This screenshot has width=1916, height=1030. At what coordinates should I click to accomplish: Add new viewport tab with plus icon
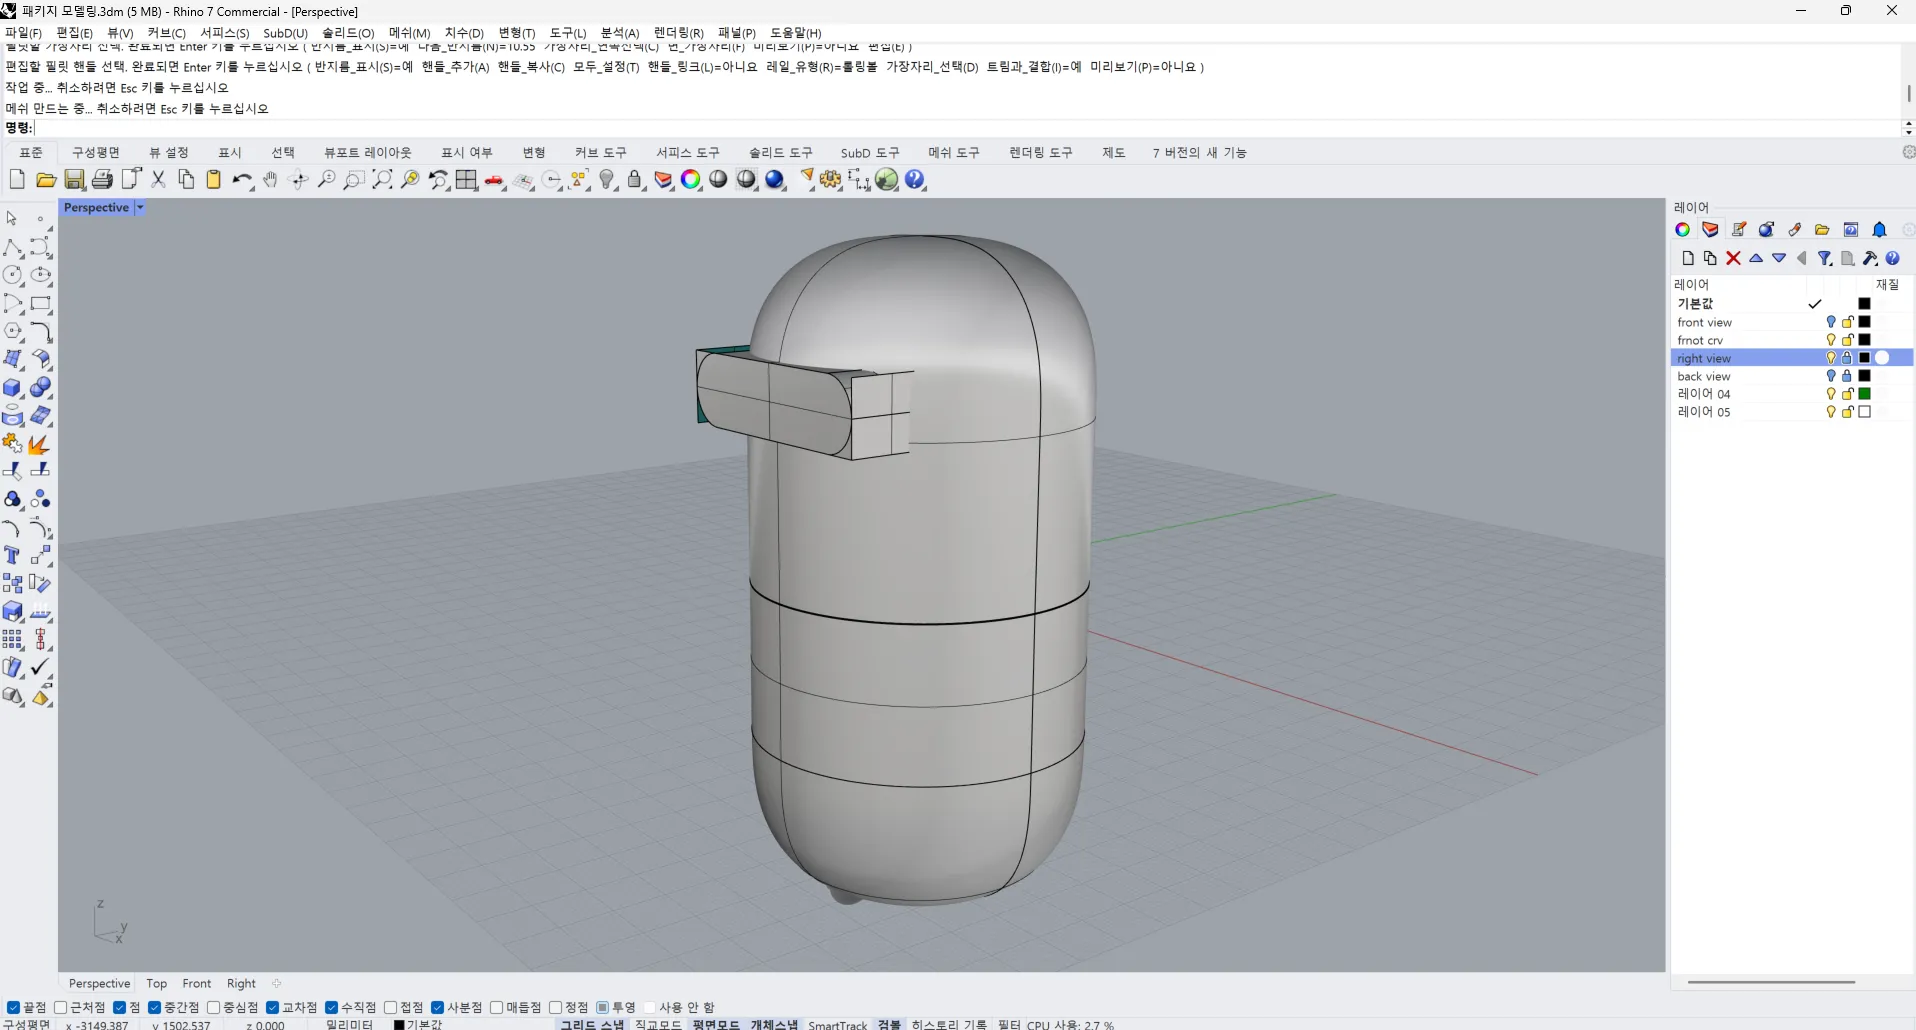click(x=277, y=983)
